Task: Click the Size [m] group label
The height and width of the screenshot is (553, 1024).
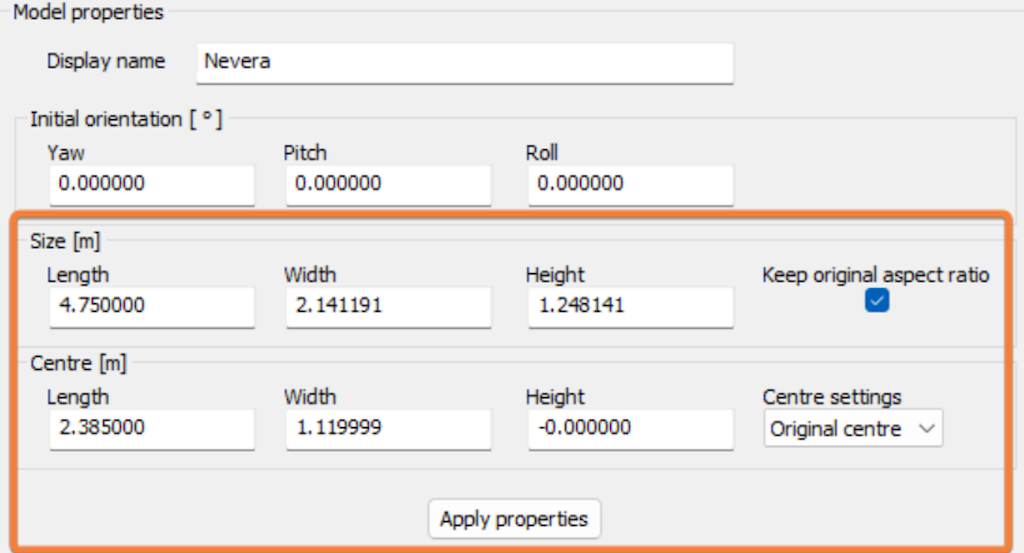Action: pyautogui.click(x=65, y=242)
